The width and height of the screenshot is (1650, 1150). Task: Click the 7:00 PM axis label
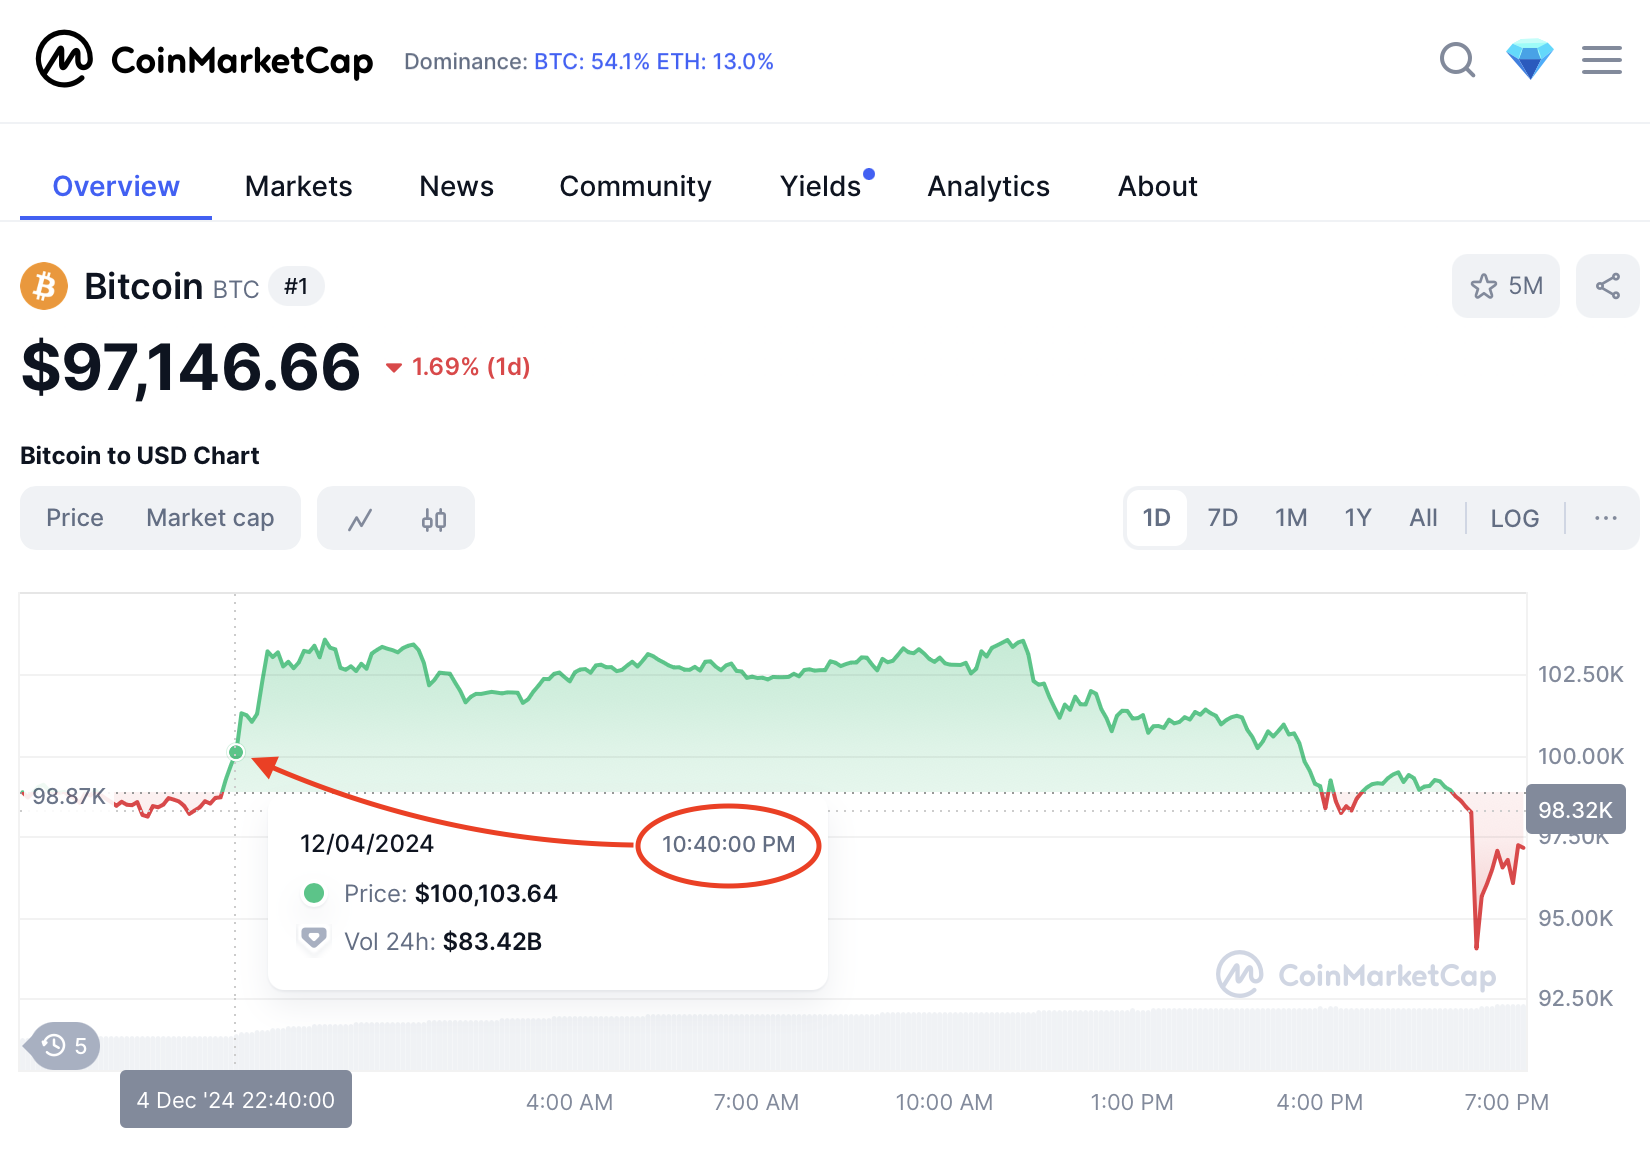[x=1507, y=1102]
